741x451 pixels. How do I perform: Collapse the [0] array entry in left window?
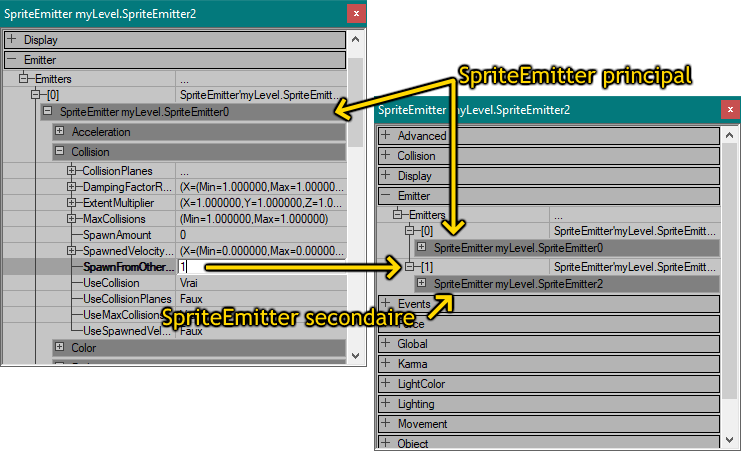tap(35, 95)
